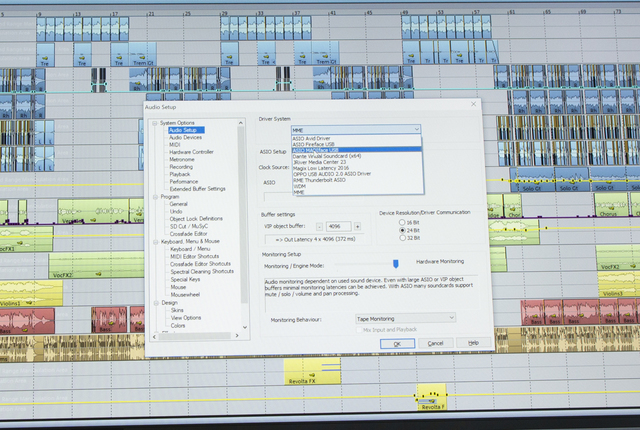Collapse the System Options tree node
This screenshot has height=430, width=640.
pos(155,122)
